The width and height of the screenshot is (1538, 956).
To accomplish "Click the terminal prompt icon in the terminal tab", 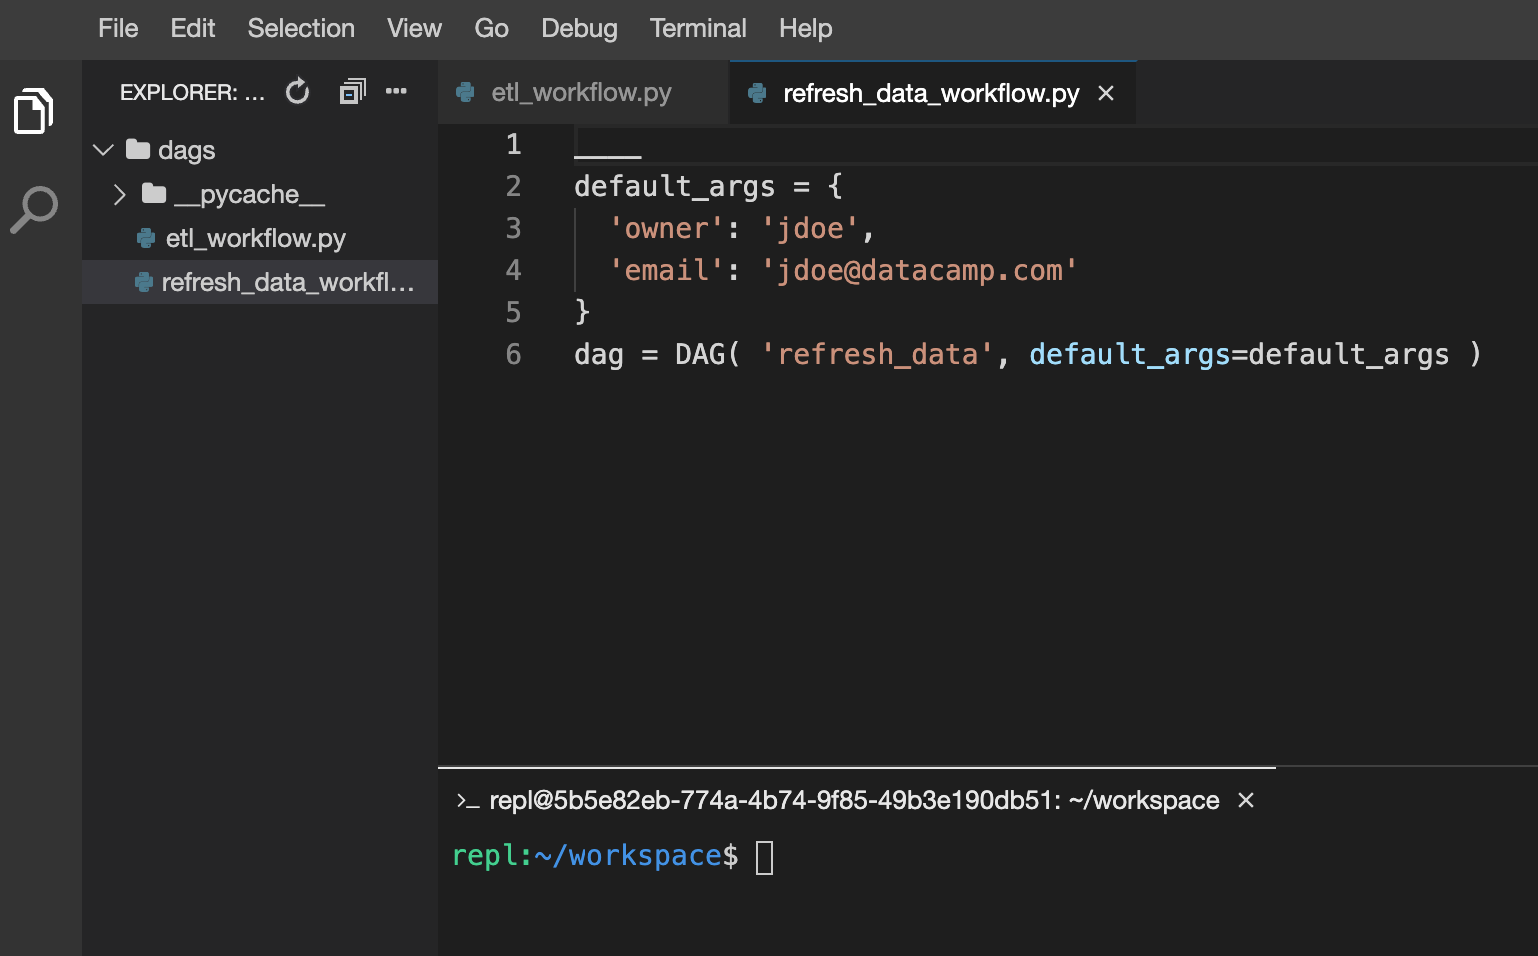I will [467, 801].
